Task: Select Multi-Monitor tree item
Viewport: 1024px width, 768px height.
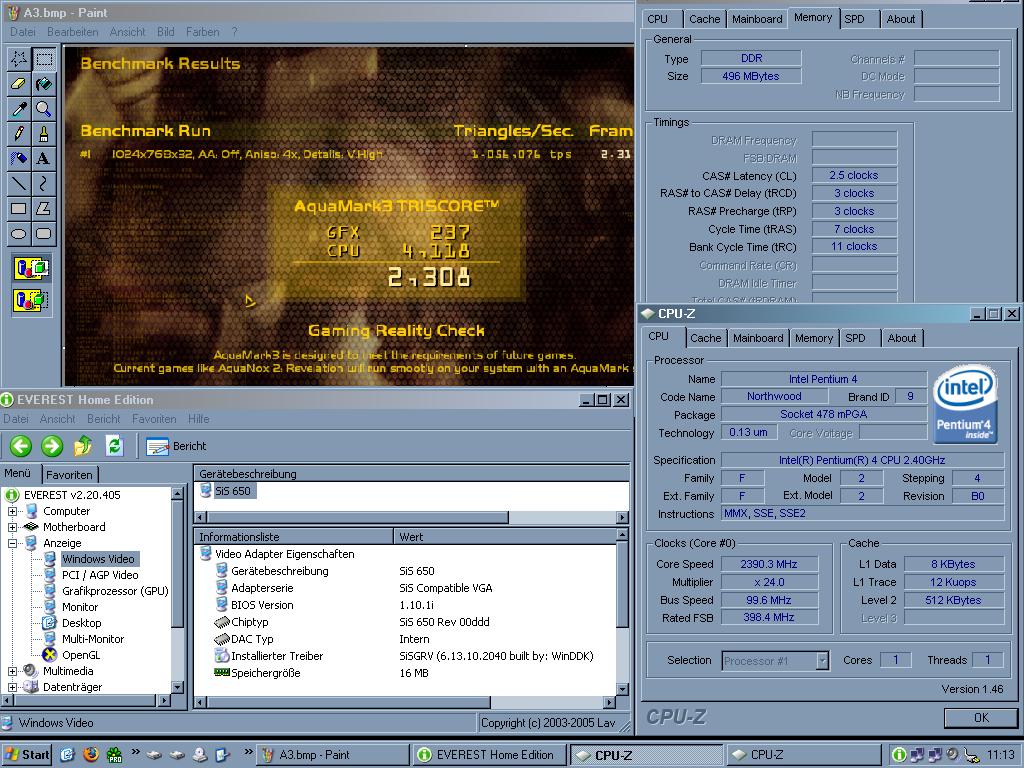Action: [93, 639]
